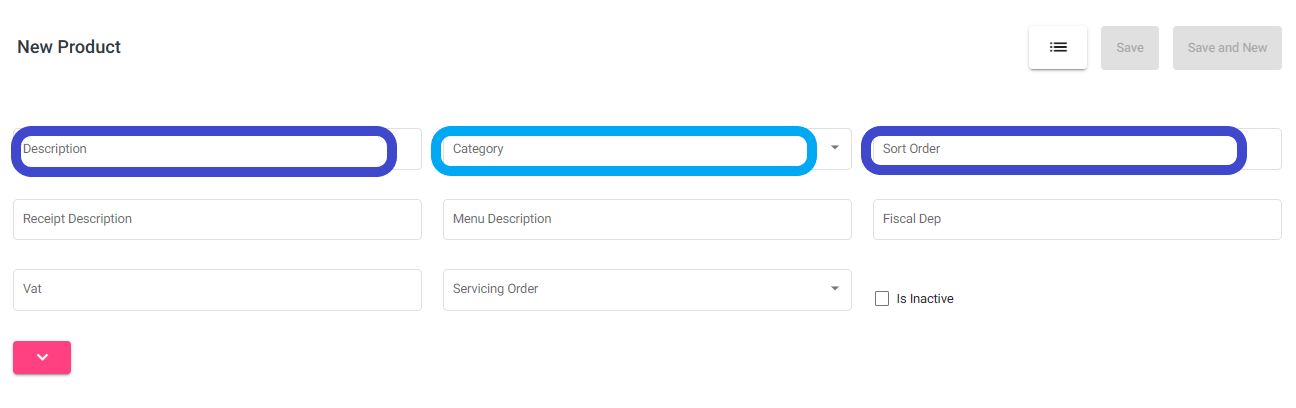
Task: Click the Save and New button
Action: [x=1227, y=47]
